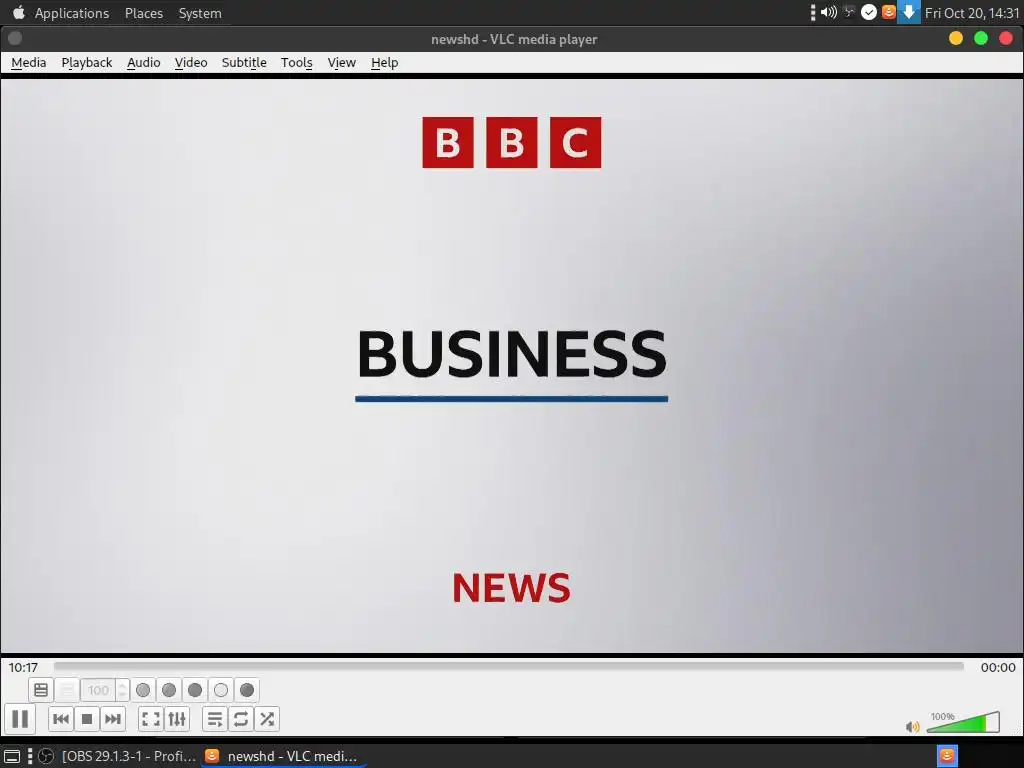
Task: Click the Apple logo in top panel
Action: coord(18,12)
